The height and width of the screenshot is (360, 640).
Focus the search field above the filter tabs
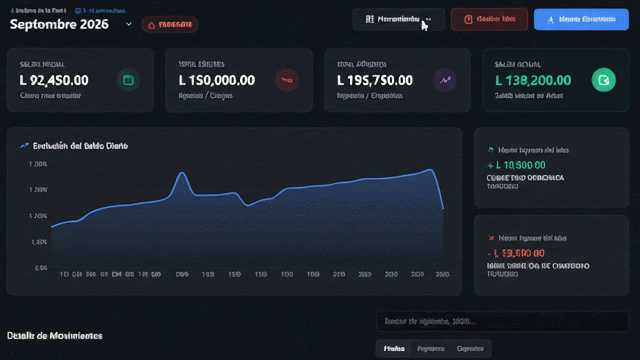pos(502,322)
